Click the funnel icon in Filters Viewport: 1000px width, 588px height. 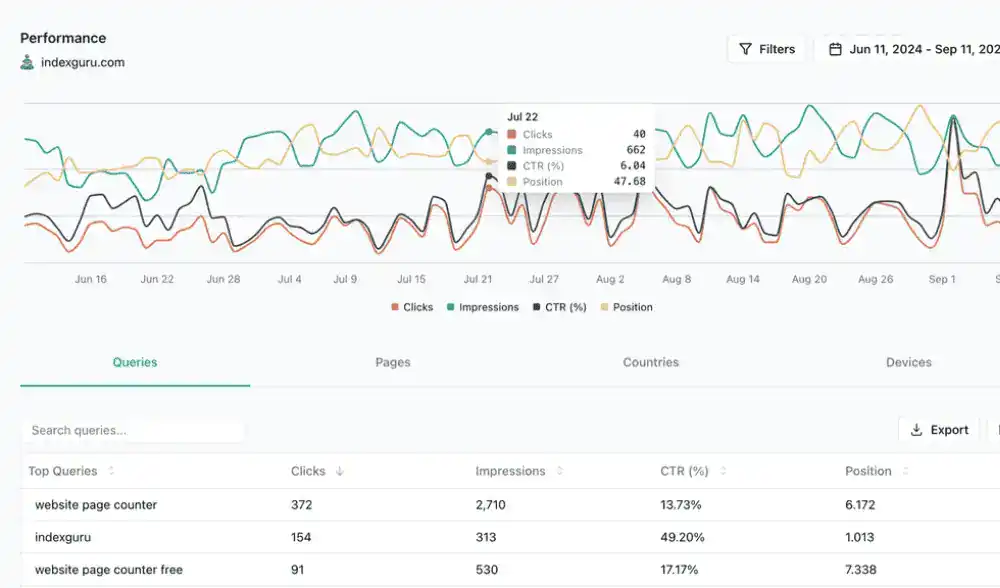click(x=745, y=49)
